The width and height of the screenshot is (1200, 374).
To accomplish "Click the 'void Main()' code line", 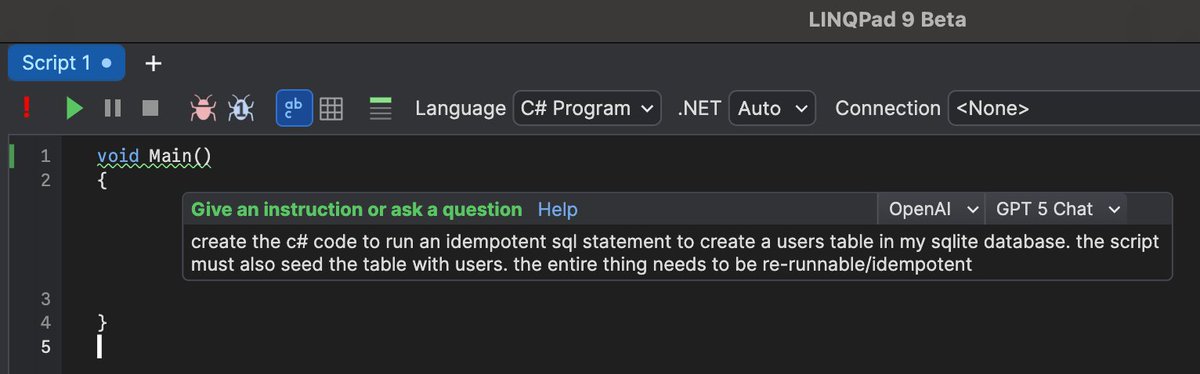I will [155, 156].
